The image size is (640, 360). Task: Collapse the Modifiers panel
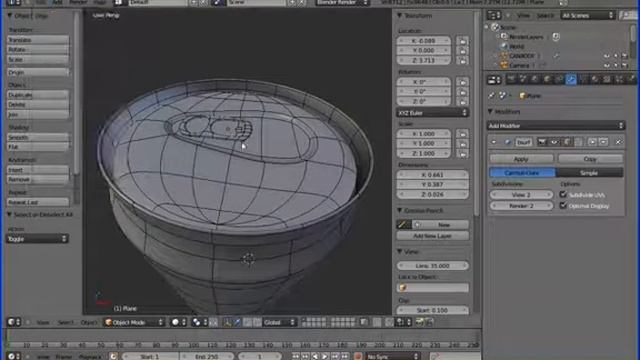[490, 111]
